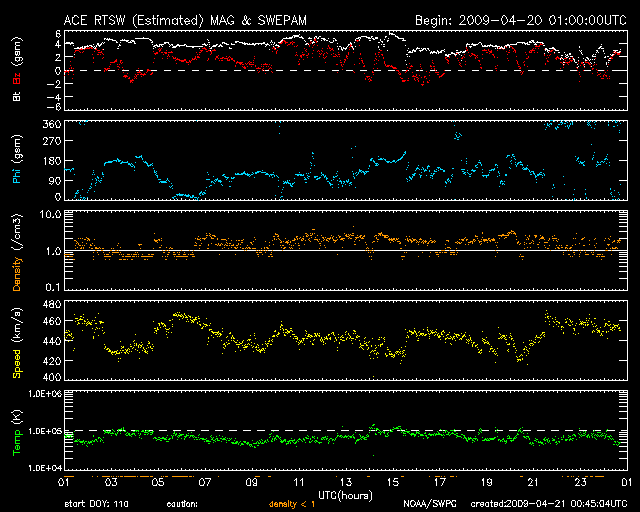The width and height of the screenshot is (640, 512).
Task: Click the '-6' tick label on the Bt Bz axis
Action: [54, 107]
